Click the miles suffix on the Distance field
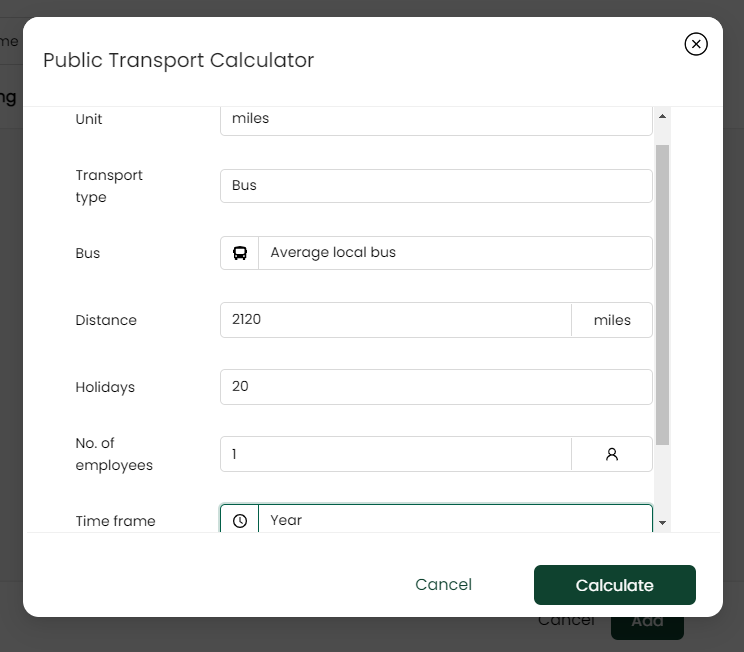Screen dimensions: 744x652 [612, 320]
